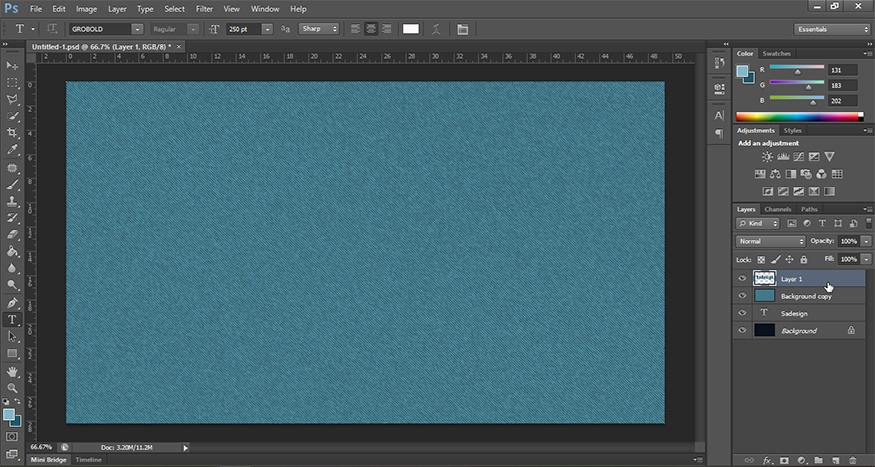
Task: Toggle lock transparent pixels
Action: 761,259
